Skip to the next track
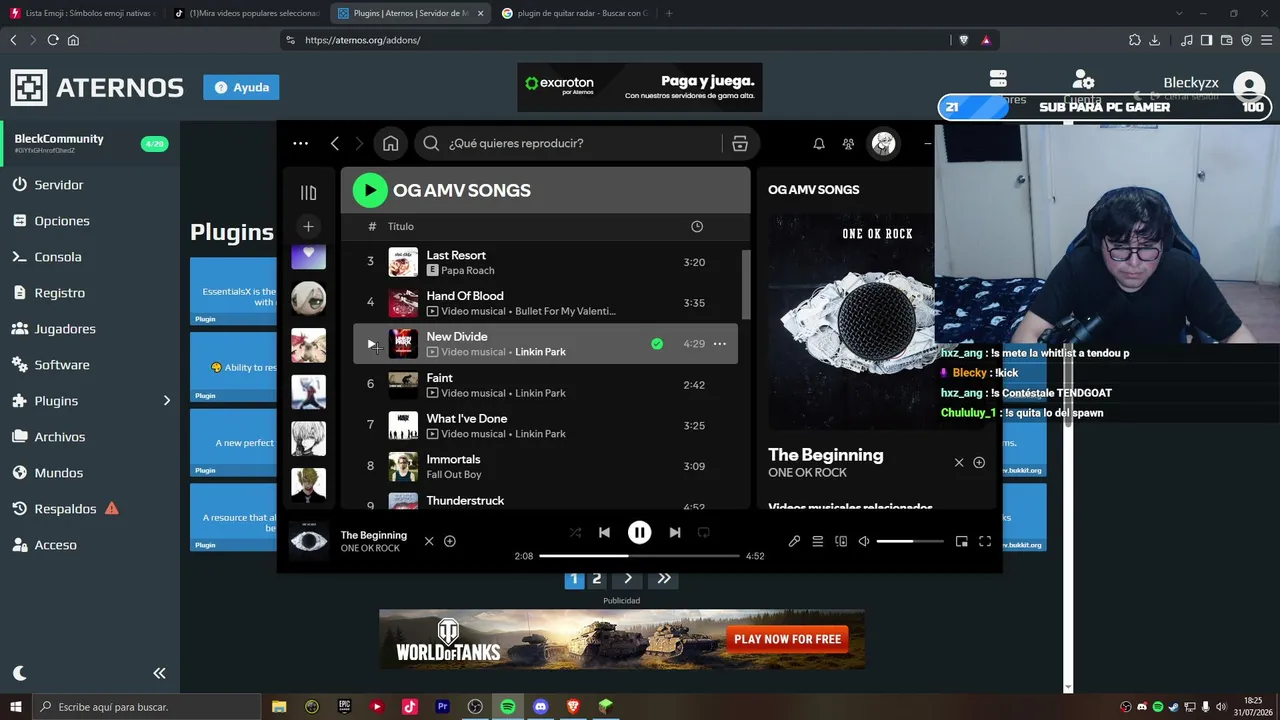Image resolution: width=1280 pixels, height=720 pixels. tap(675, 533)
